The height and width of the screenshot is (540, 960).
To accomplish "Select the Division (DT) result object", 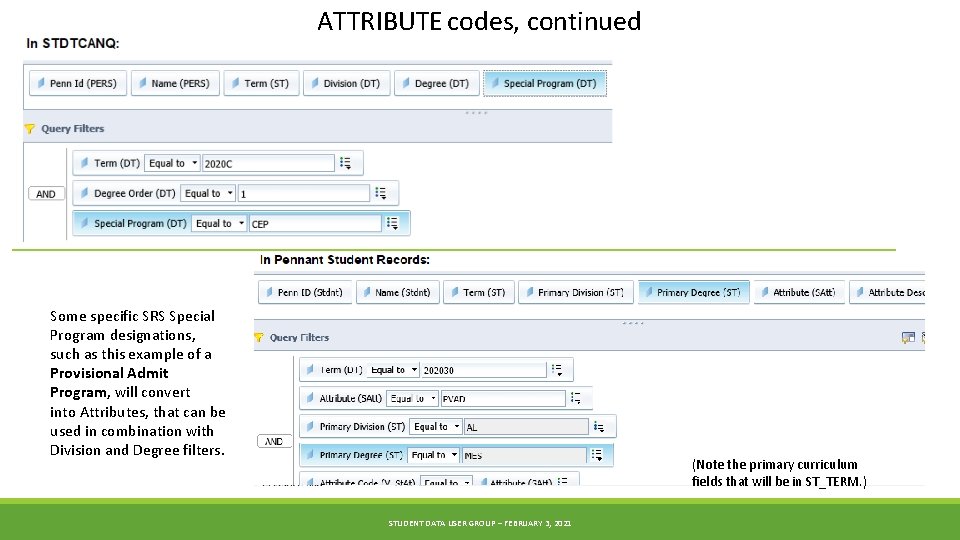I will click(347, 83).
